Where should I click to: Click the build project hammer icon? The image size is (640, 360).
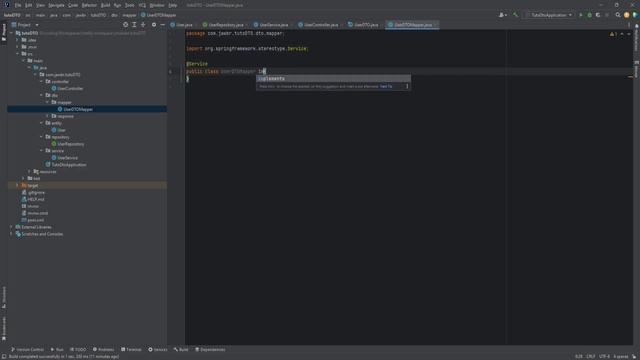[x=516, y=15]
